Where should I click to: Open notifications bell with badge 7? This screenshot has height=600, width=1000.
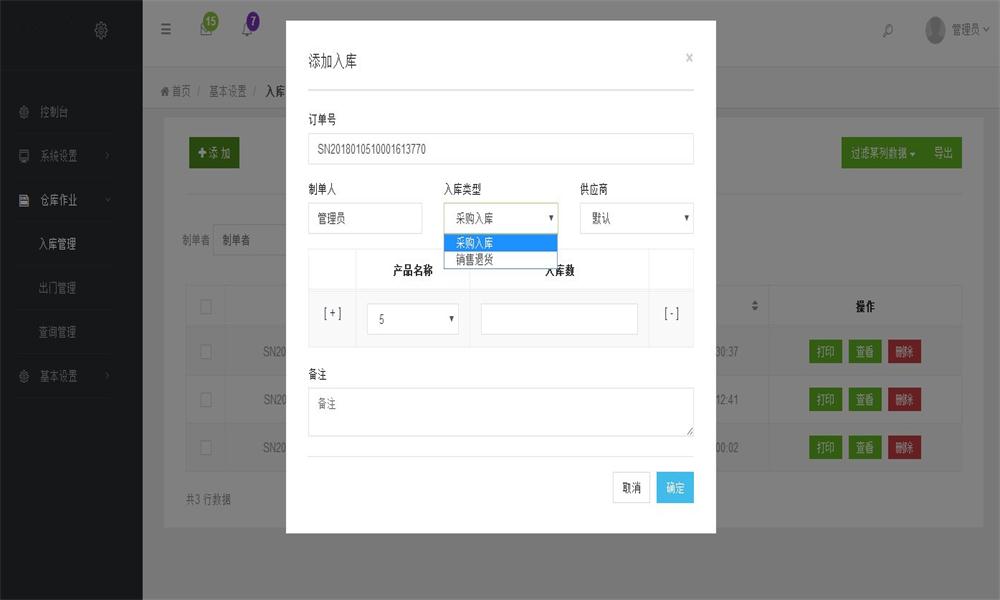(247, 29)
